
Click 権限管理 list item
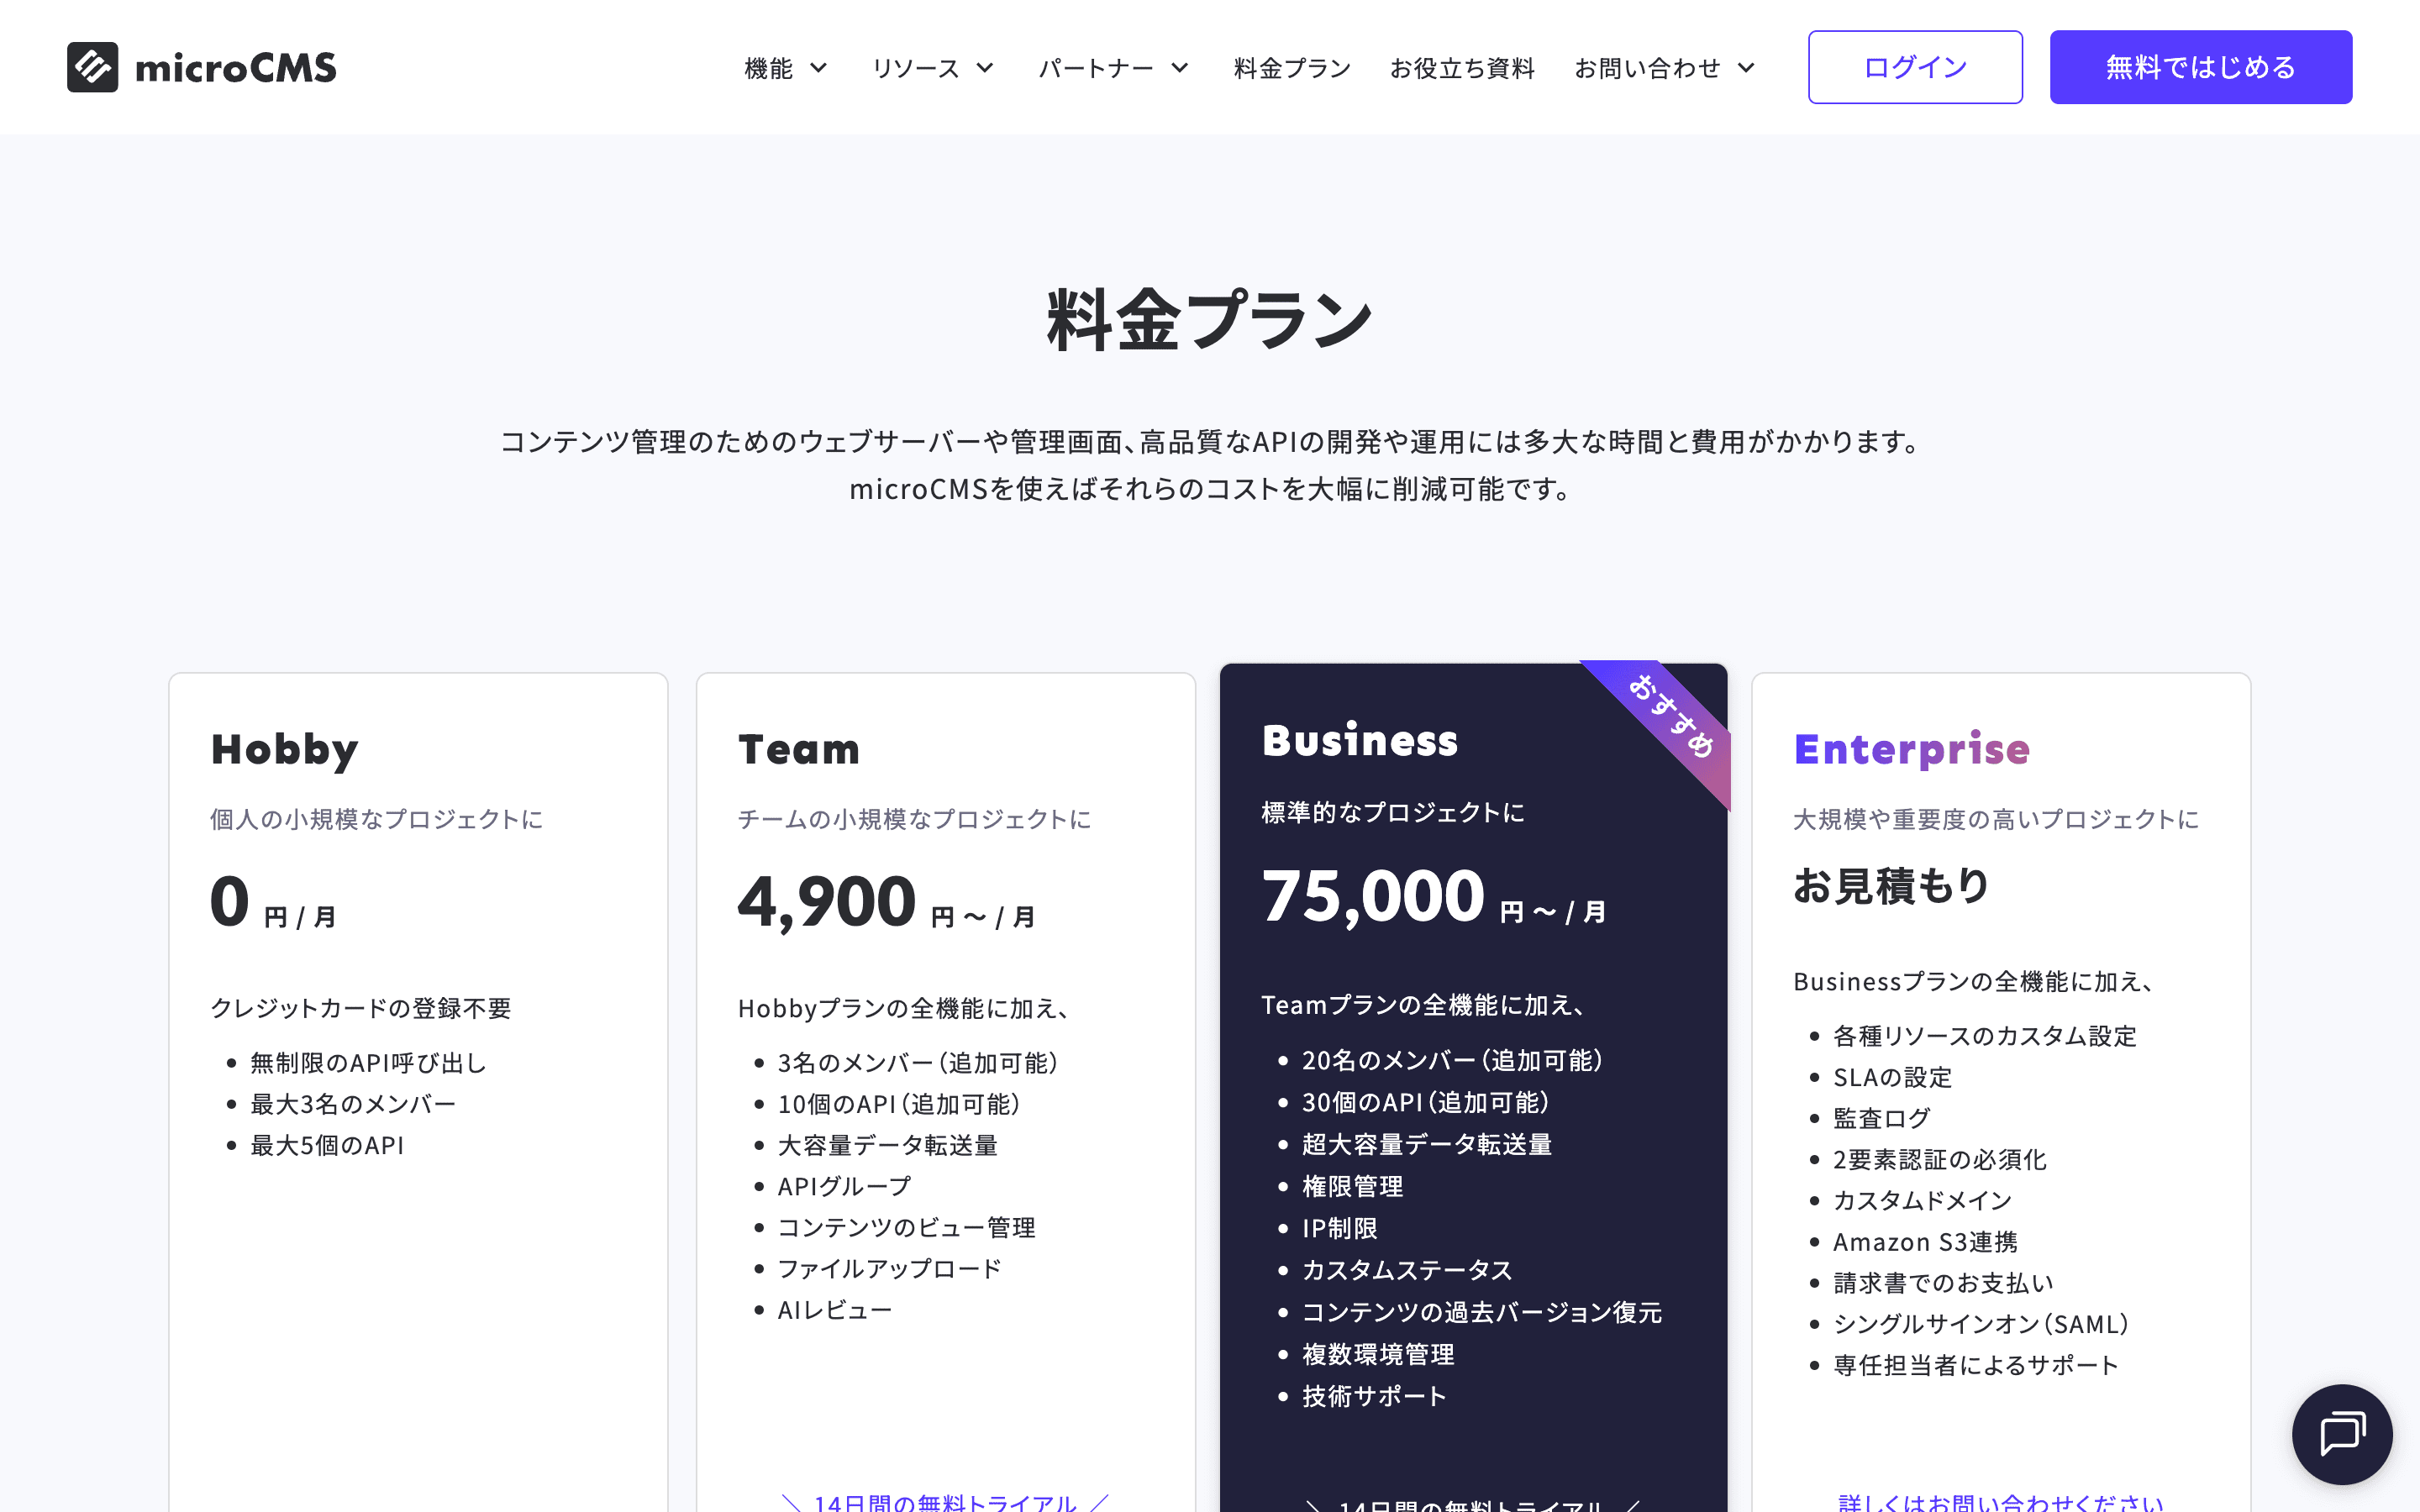tap(1353, 1186)
